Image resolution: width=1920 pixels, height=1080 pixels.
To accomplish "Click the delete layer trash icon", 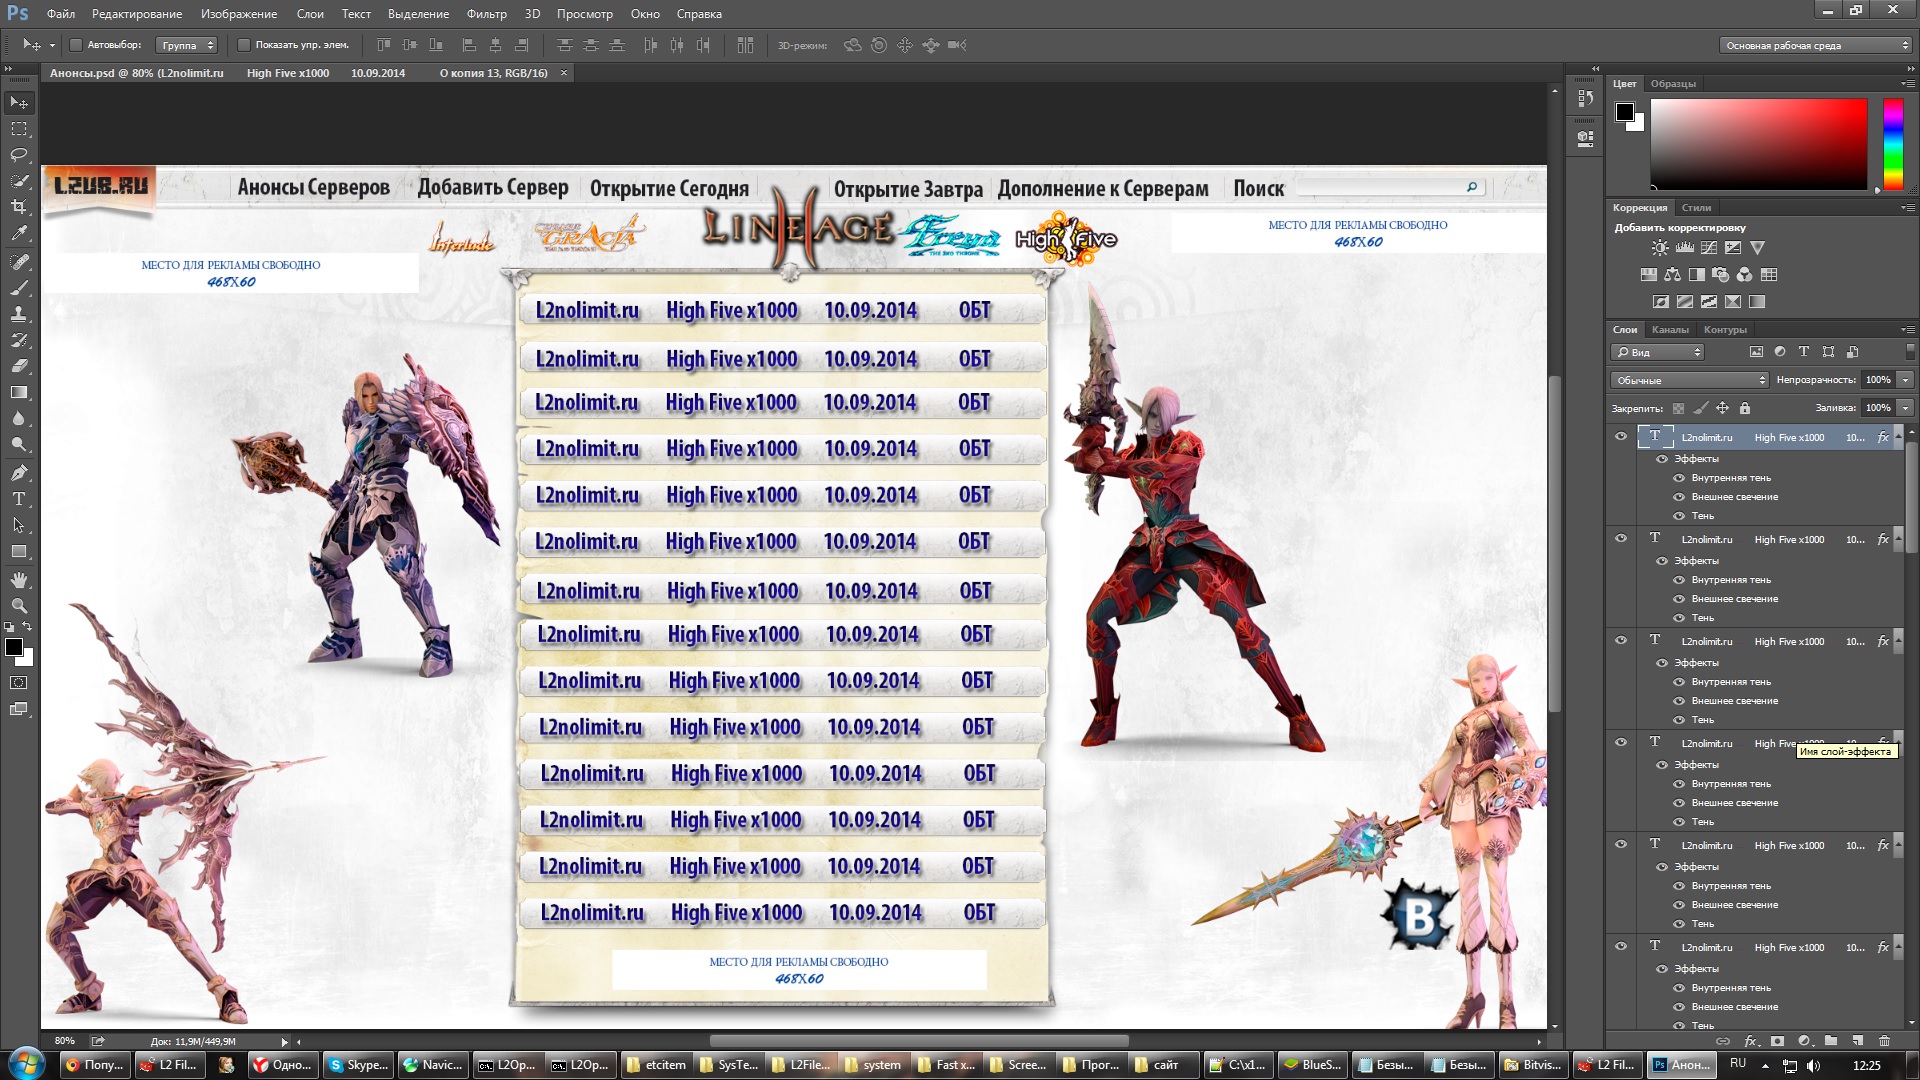I will tap(1885, 1041).
